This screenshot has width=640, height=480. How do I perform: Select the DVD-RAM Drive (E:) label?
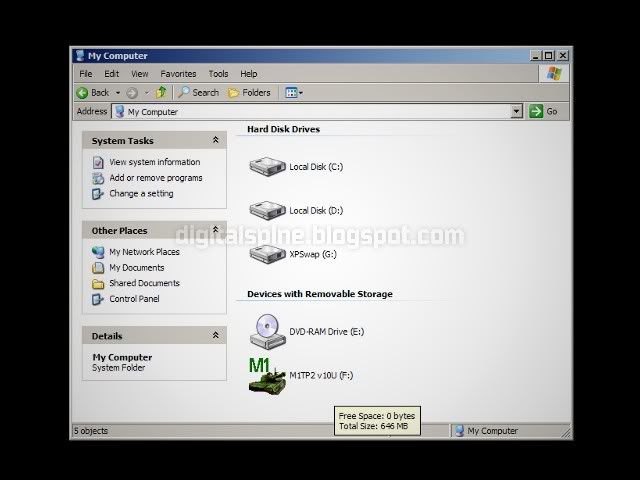click(327, 332)
